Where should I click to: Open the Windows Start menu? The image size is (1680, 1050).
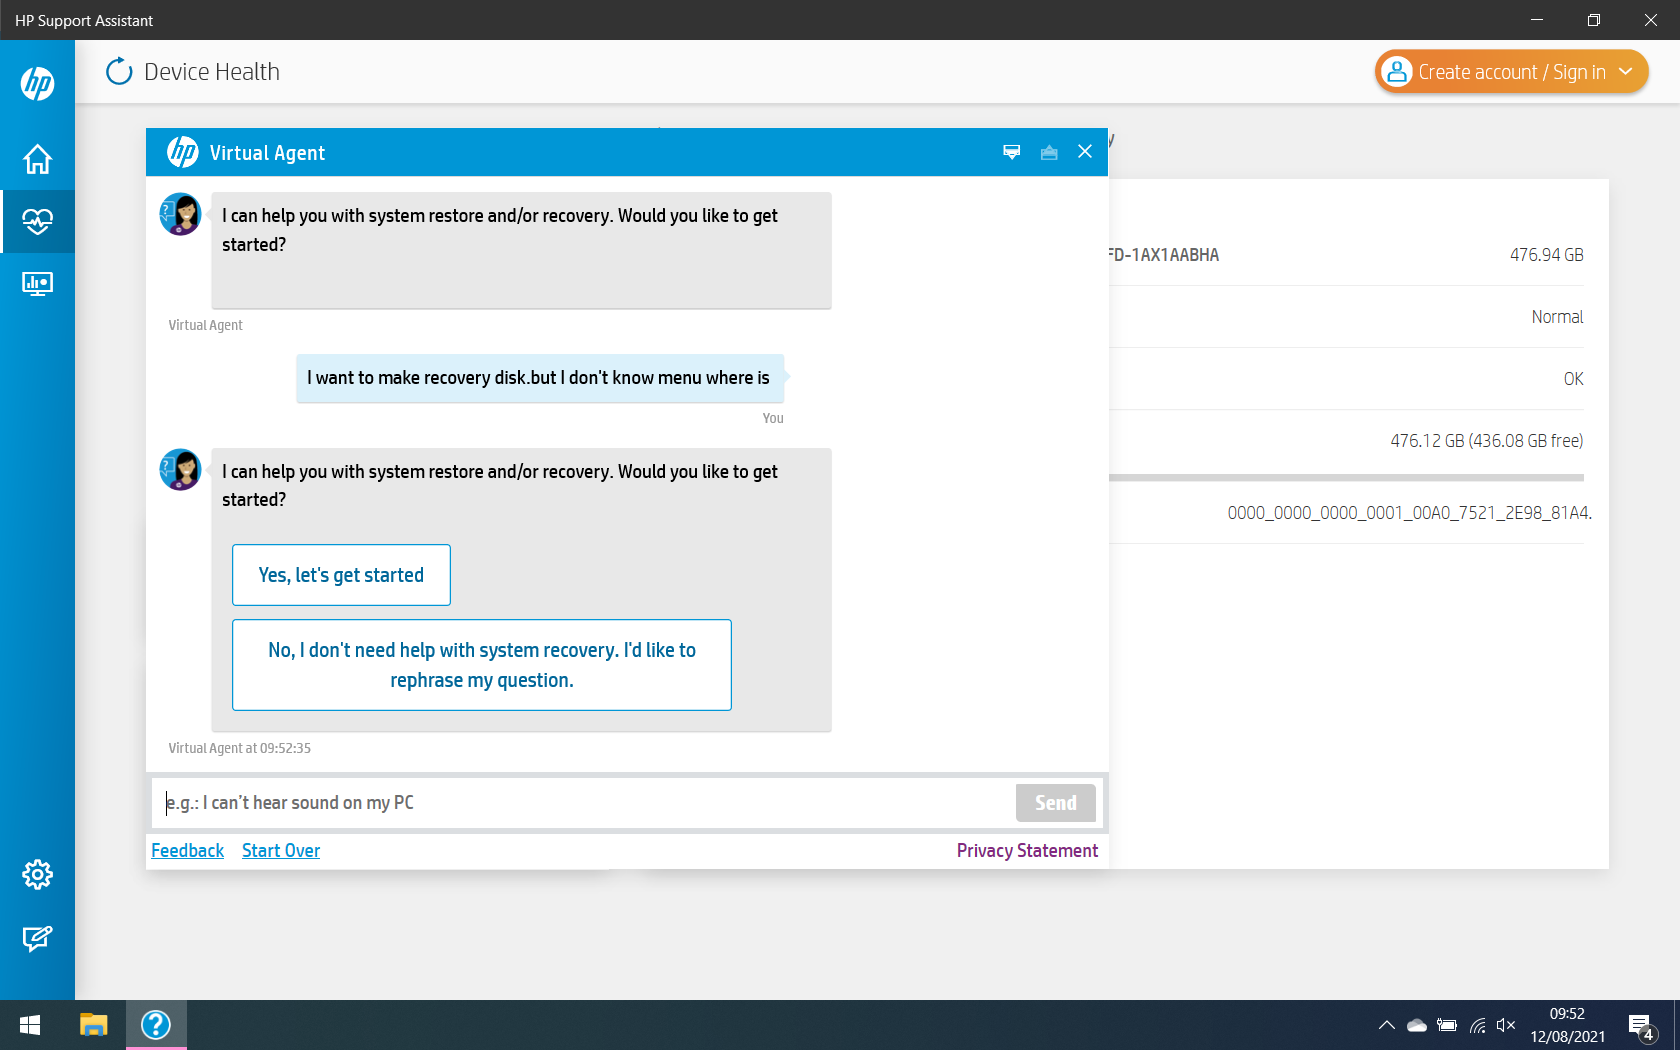click(30, 1025)
